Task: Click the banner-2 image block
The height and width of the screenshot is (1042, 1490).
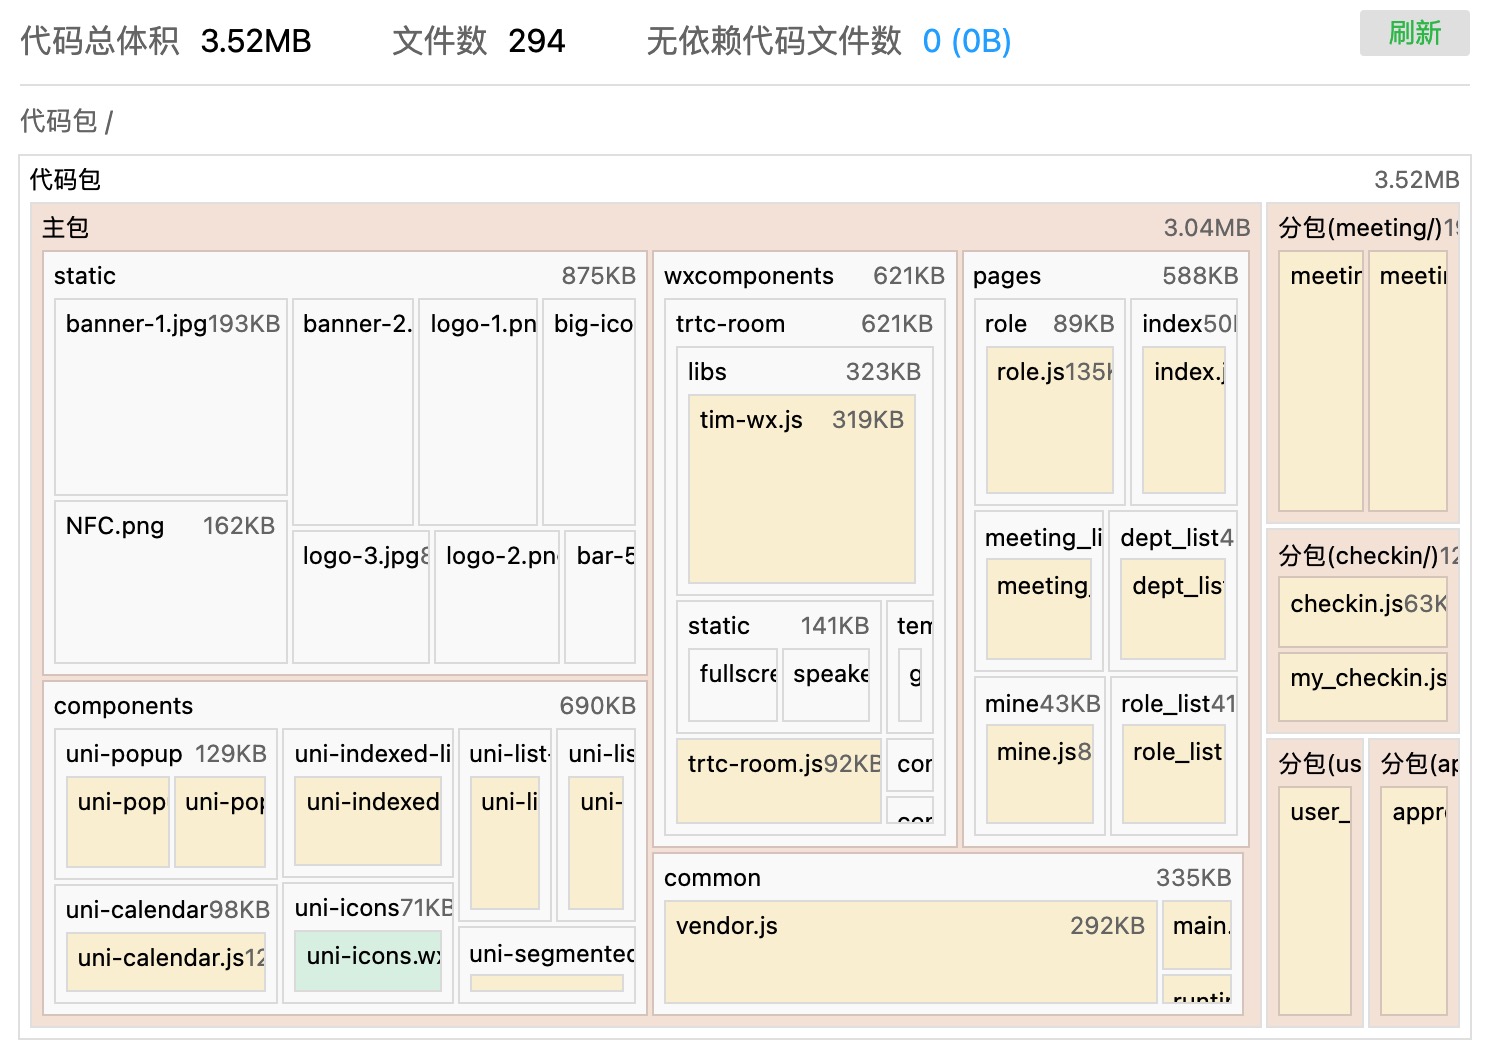Action: tap(353, 412)
